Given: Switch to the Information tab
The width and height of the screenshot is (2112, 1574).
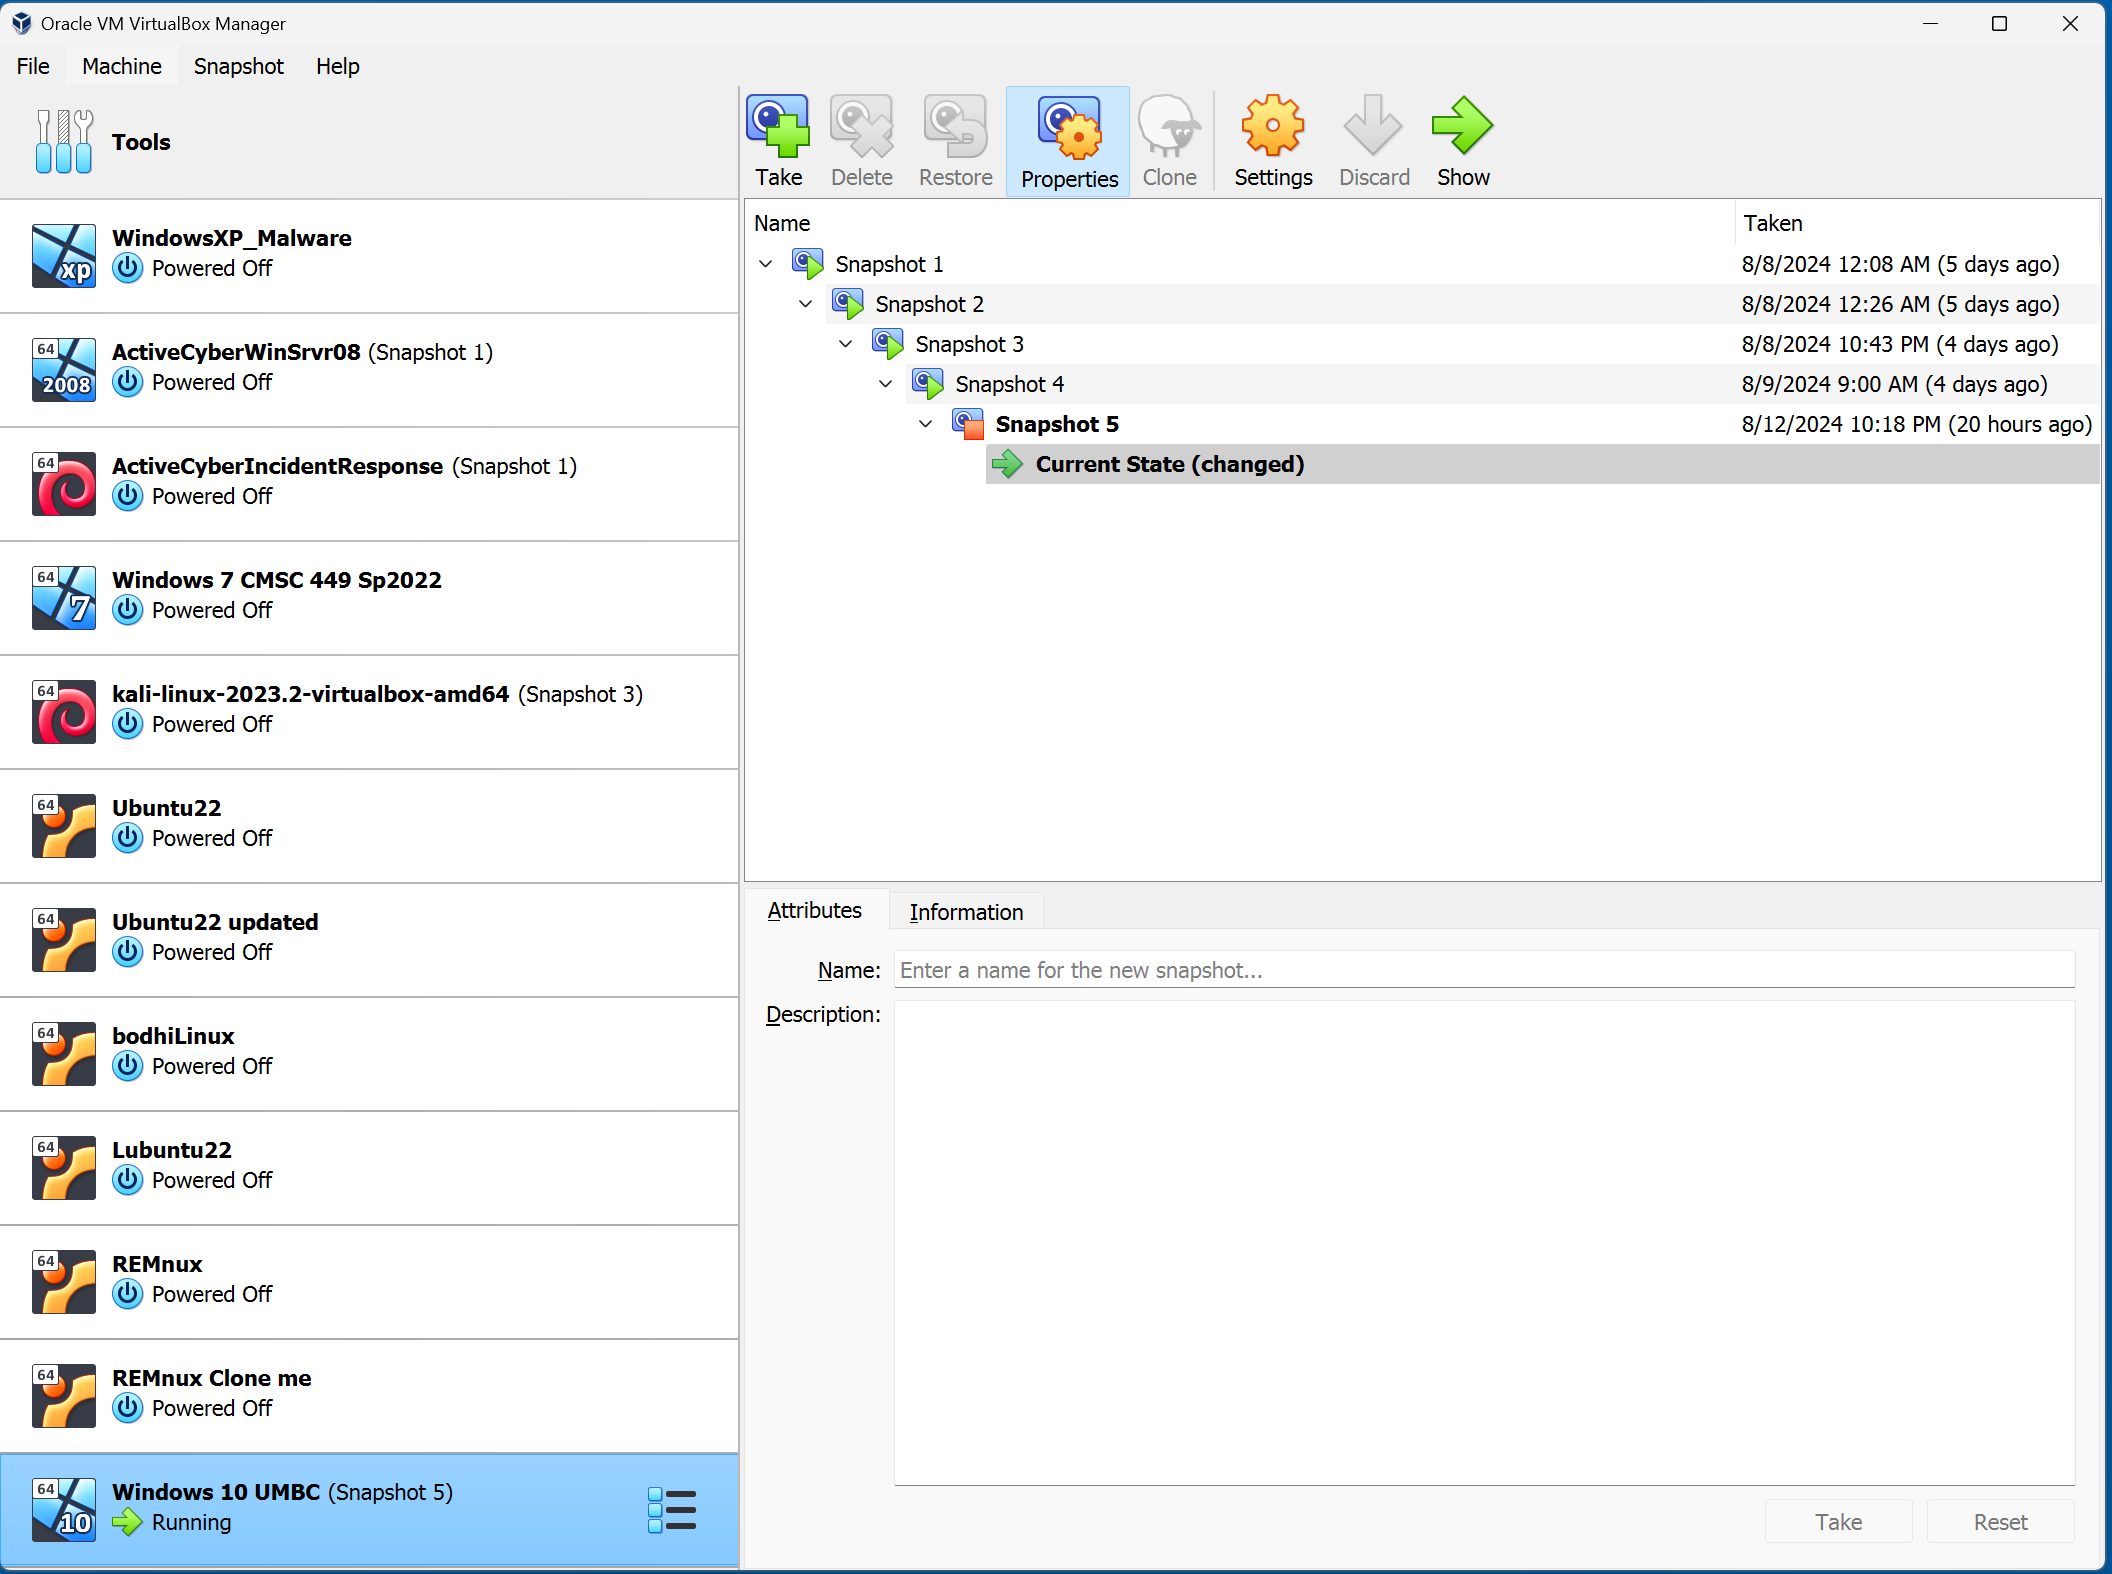Looking at the screenshot, I should (x=966, y=912).
